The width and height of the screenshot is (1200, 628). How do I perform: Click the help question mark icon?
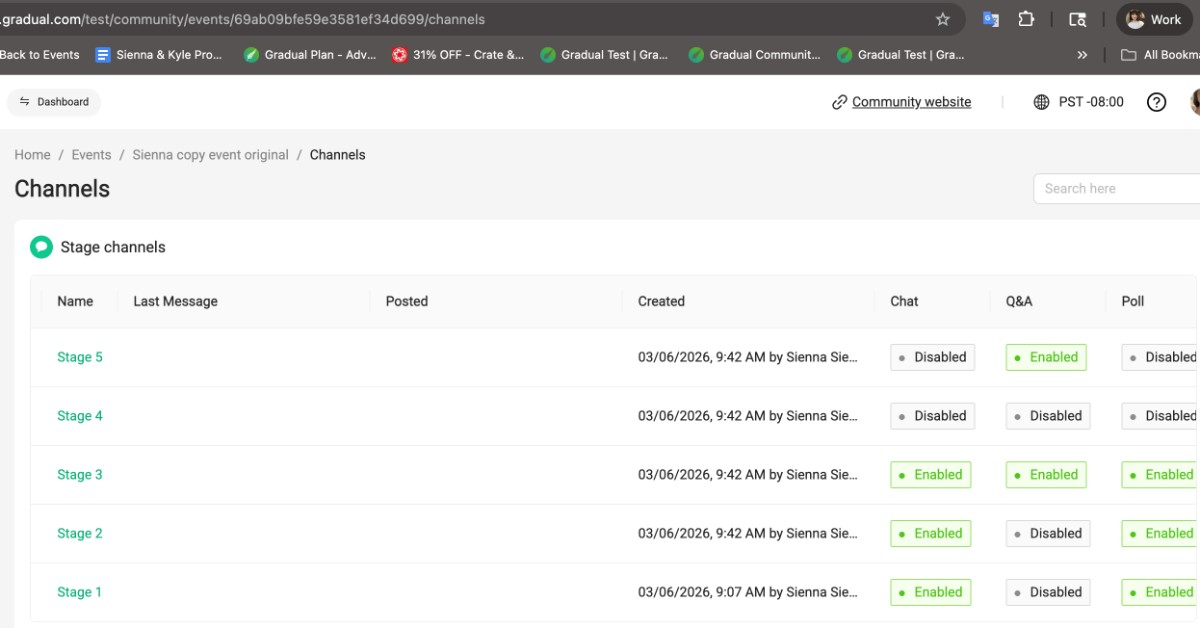tap(1156, 102)
